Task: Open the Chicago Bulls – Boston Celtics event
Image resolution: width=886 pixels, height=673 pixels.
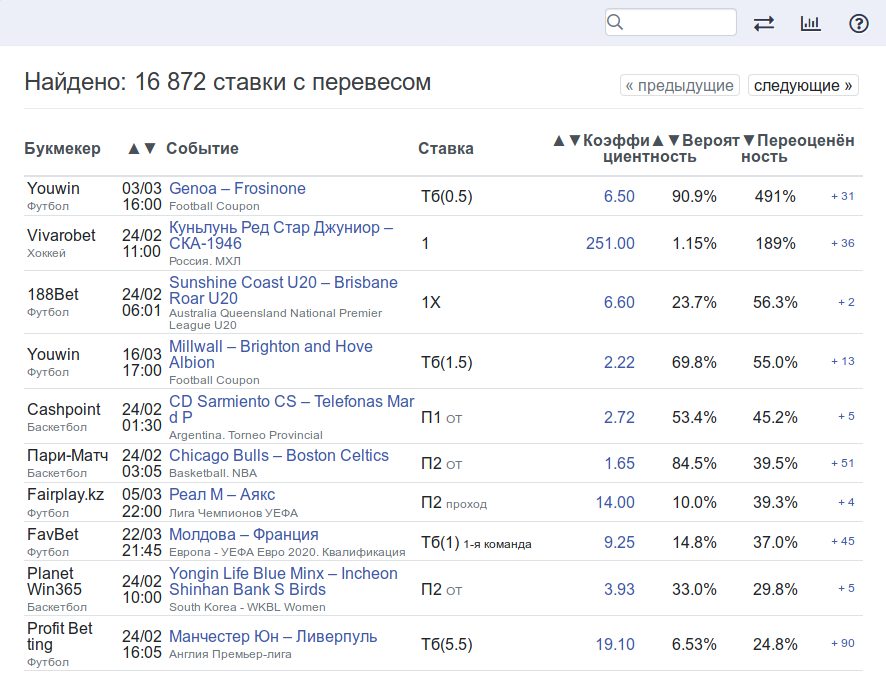Action: pyautogui.click(x=278, y=455)
